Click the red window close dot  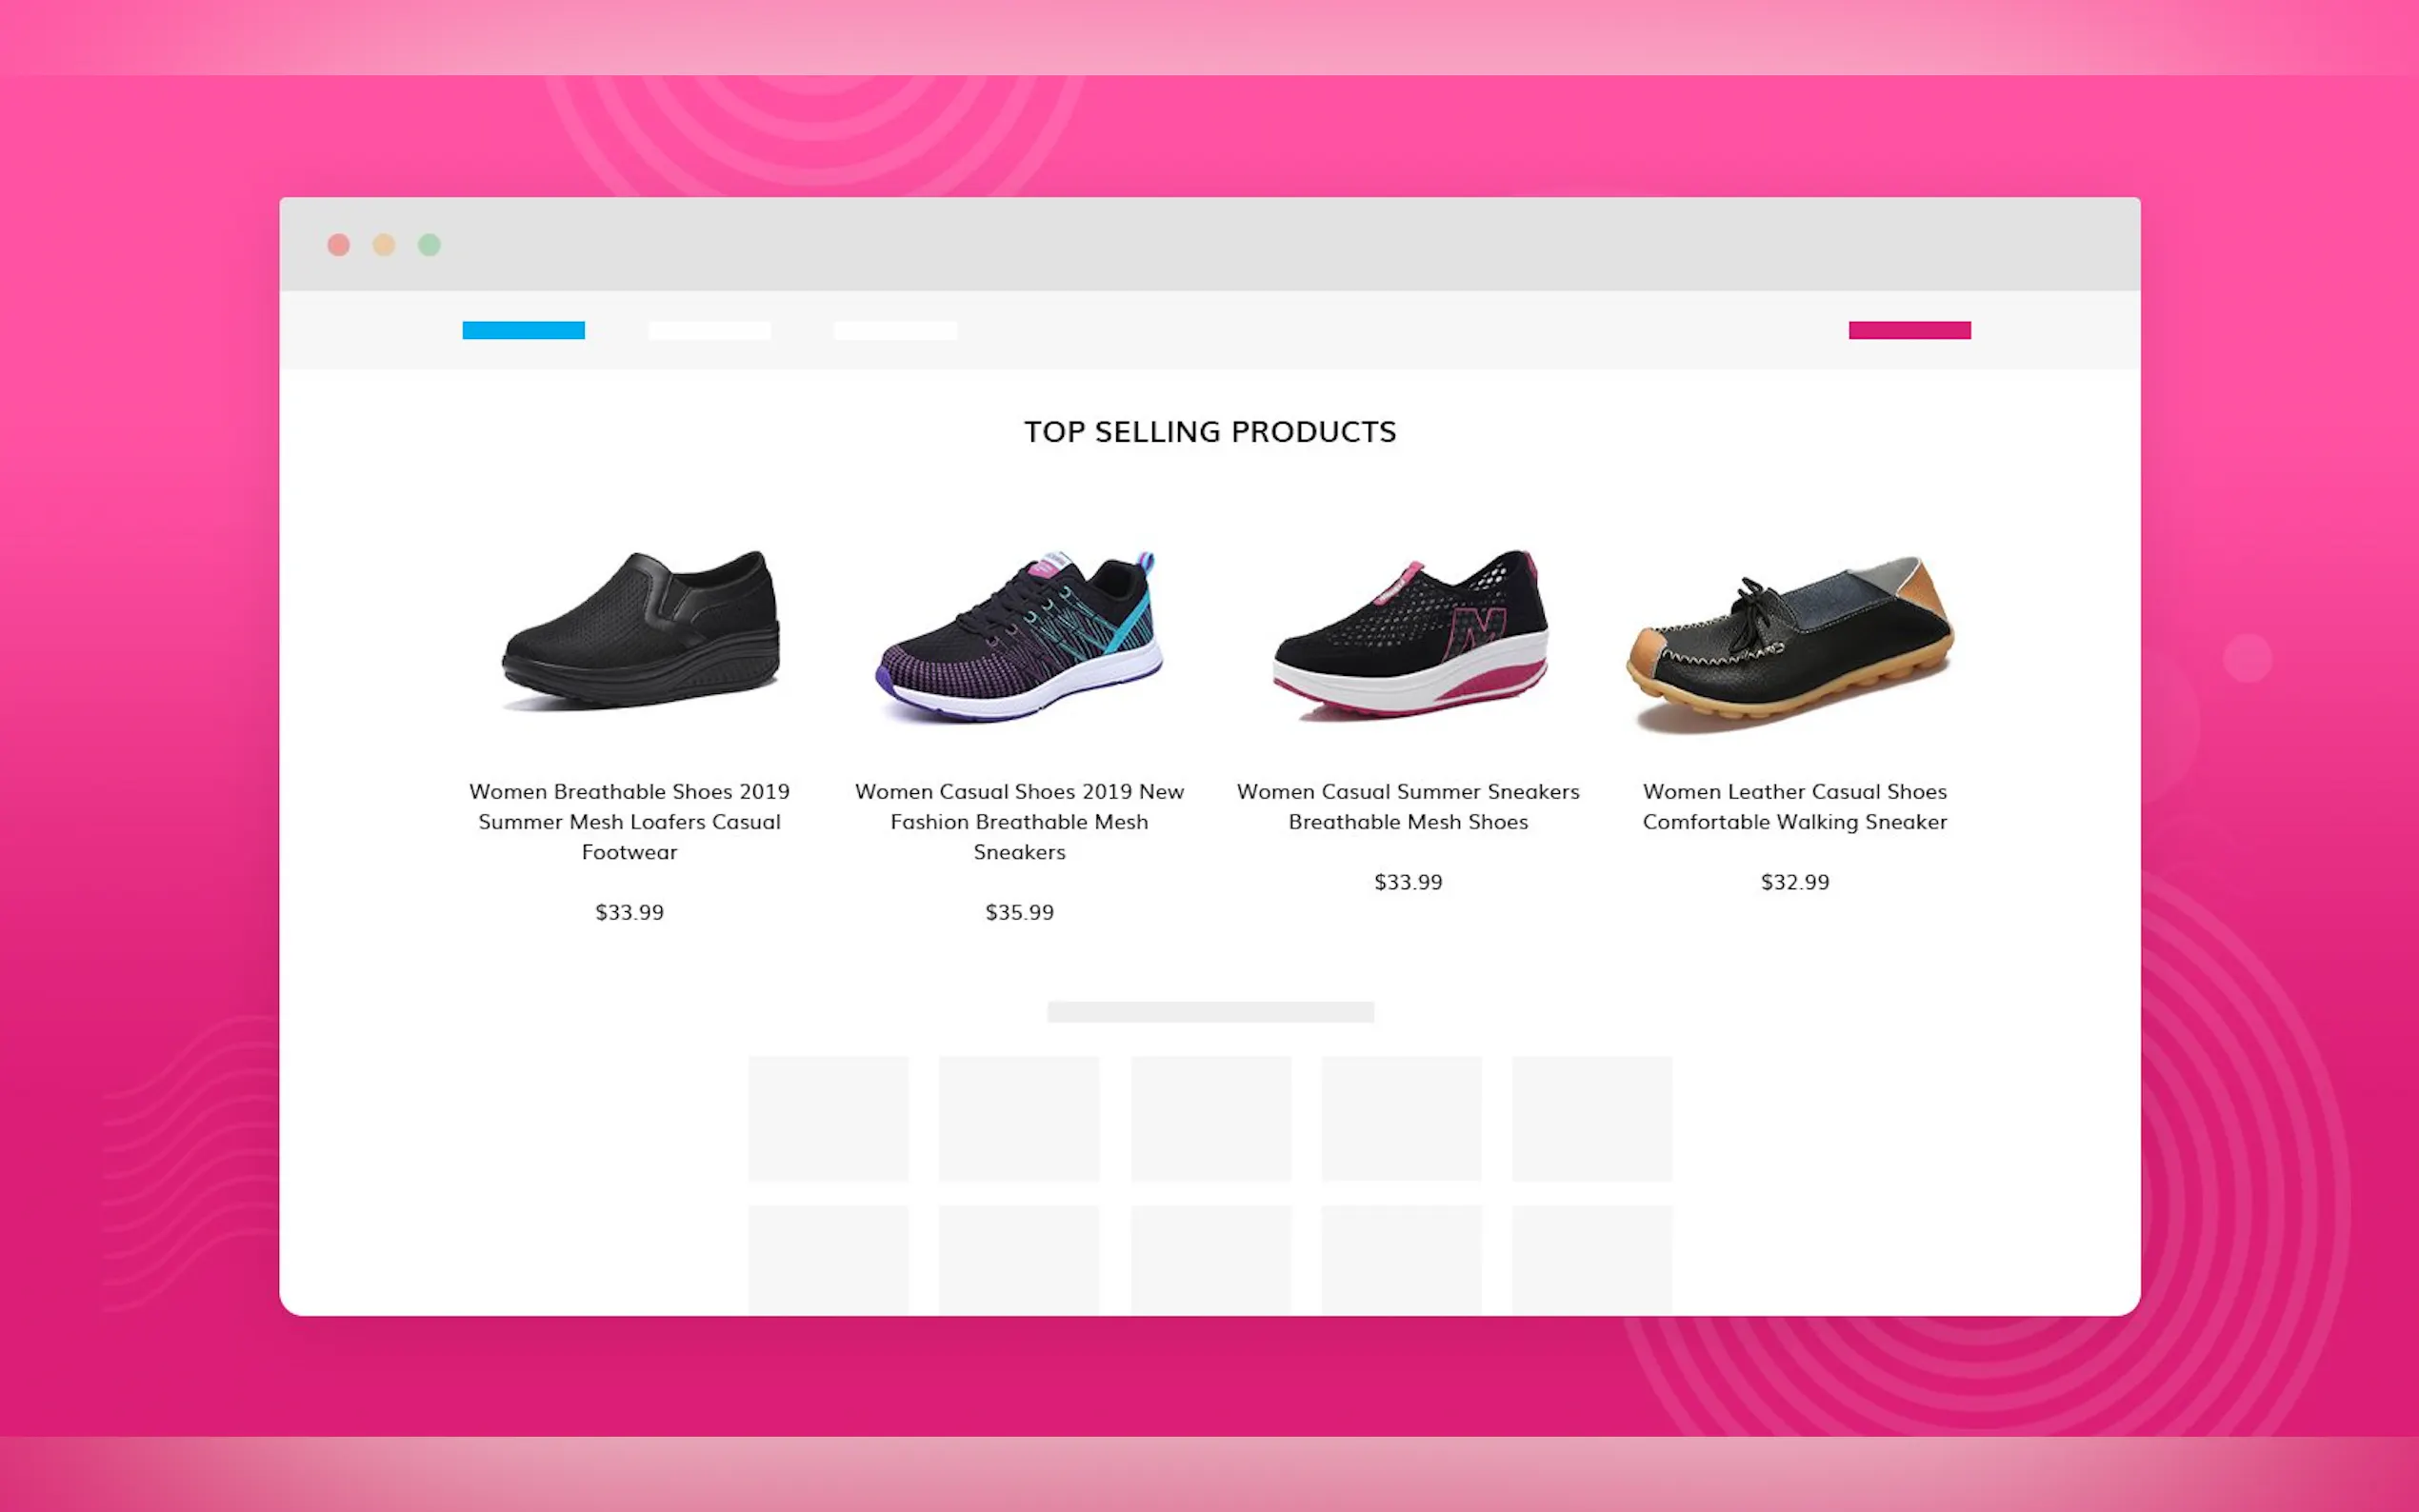[x=339, y=245]
